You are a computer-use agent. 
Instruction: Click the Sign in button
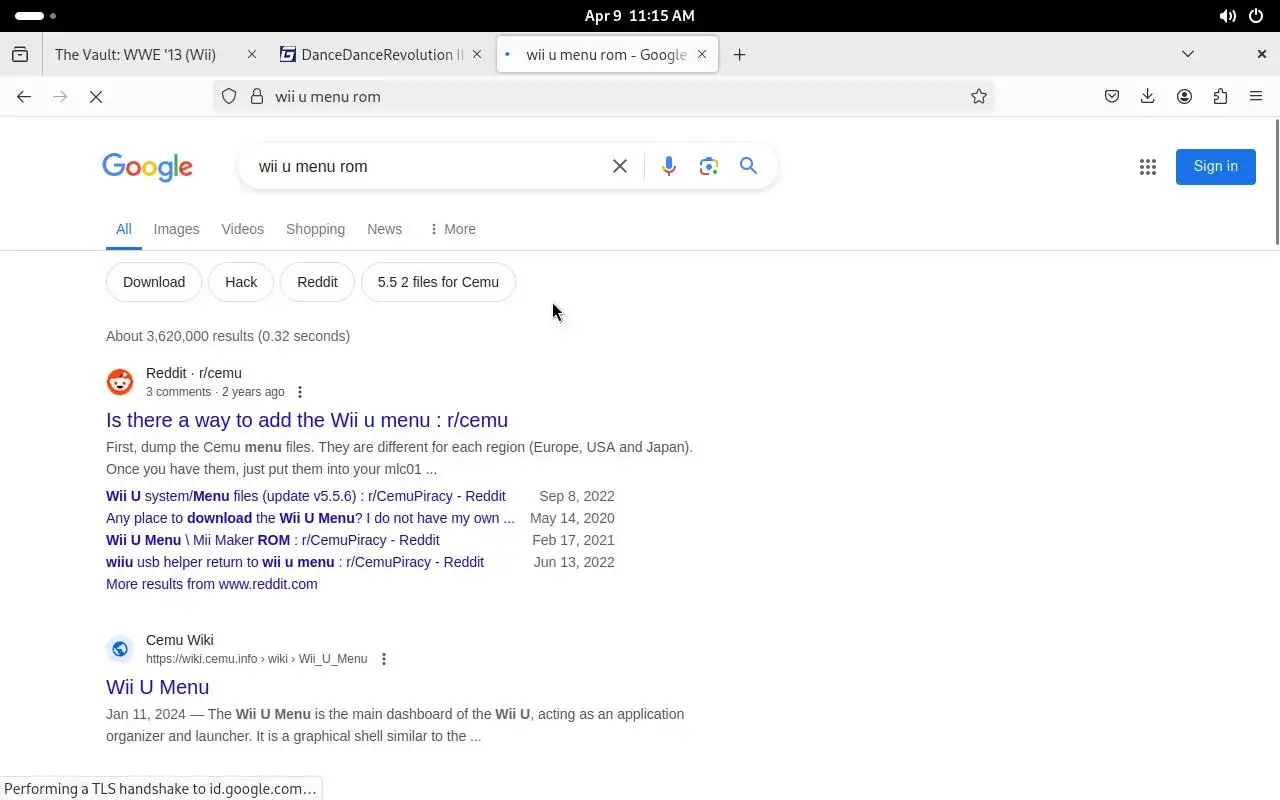coord(1216,167)
